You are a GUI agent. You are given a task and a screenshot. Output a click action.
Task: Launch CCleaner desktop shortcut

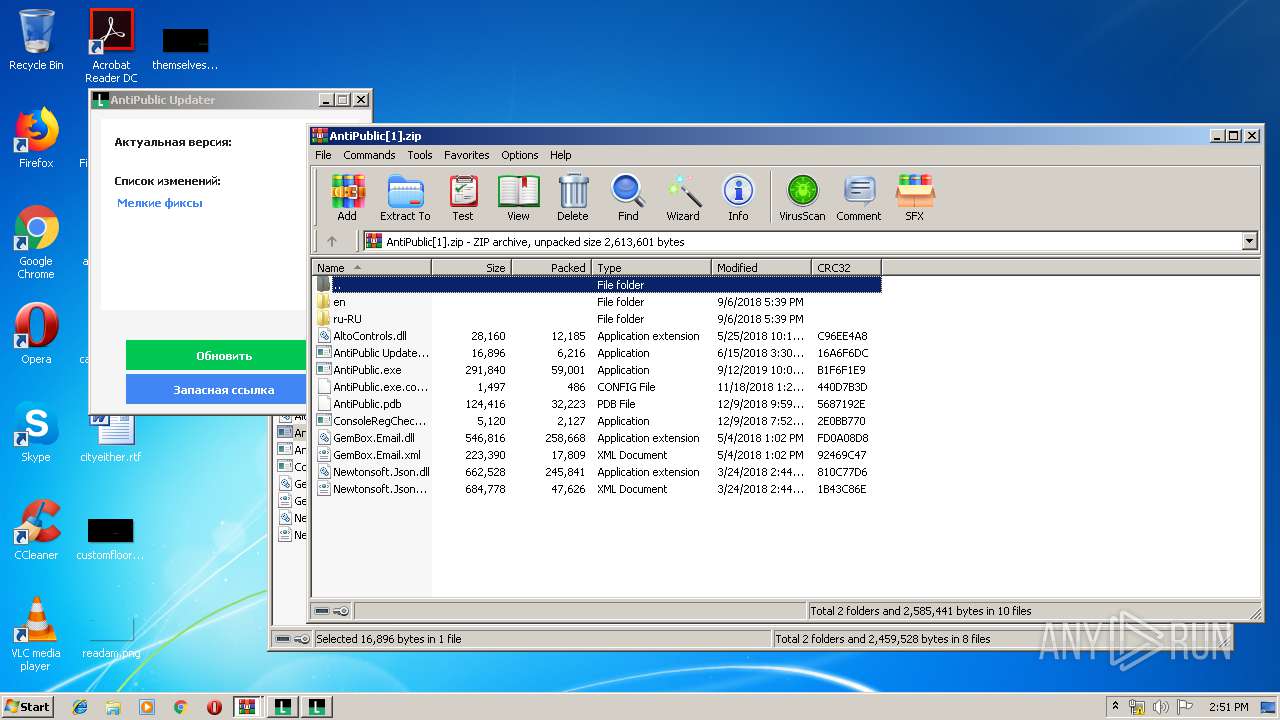click(x=36, y=530)
